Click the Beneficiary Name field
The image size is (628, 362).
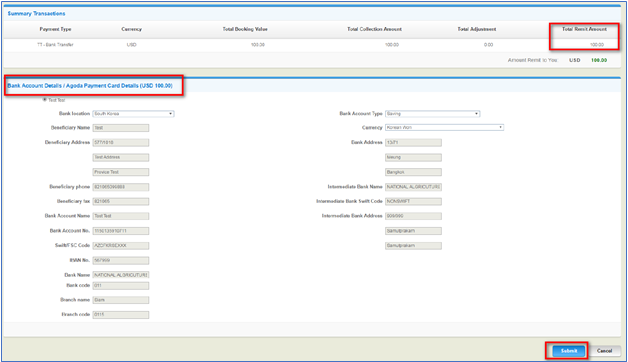click(121, 128)
